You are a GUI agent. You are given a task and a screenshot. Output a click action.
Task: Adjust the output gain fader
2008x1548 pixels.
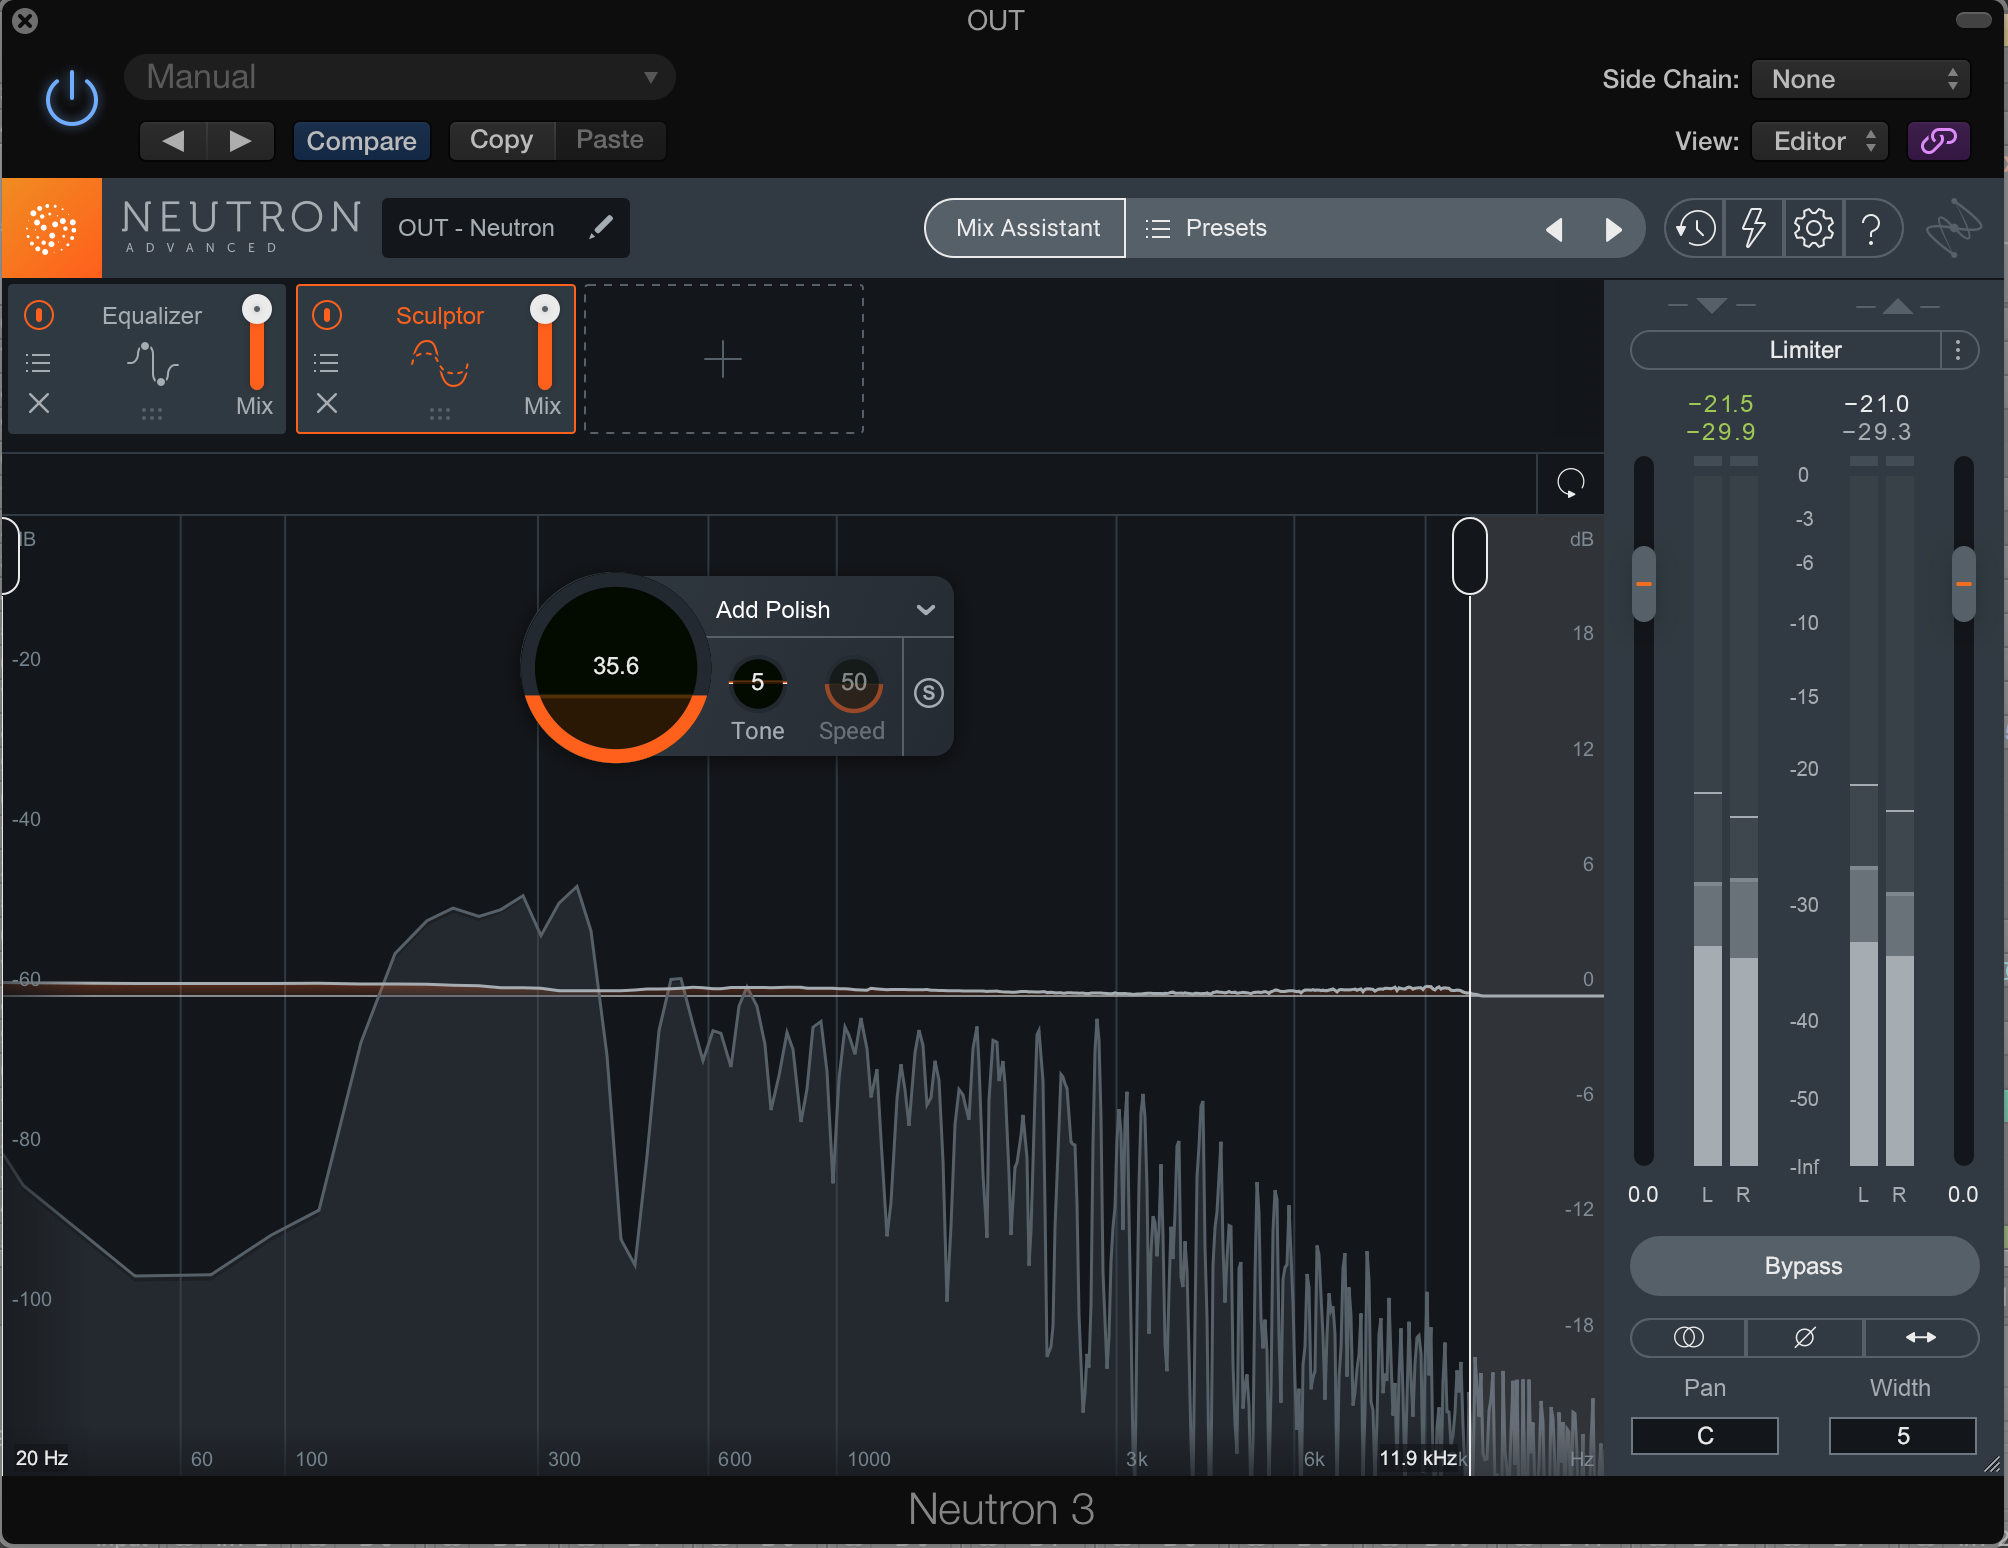pyautogui.click(x=1963, y=583)
